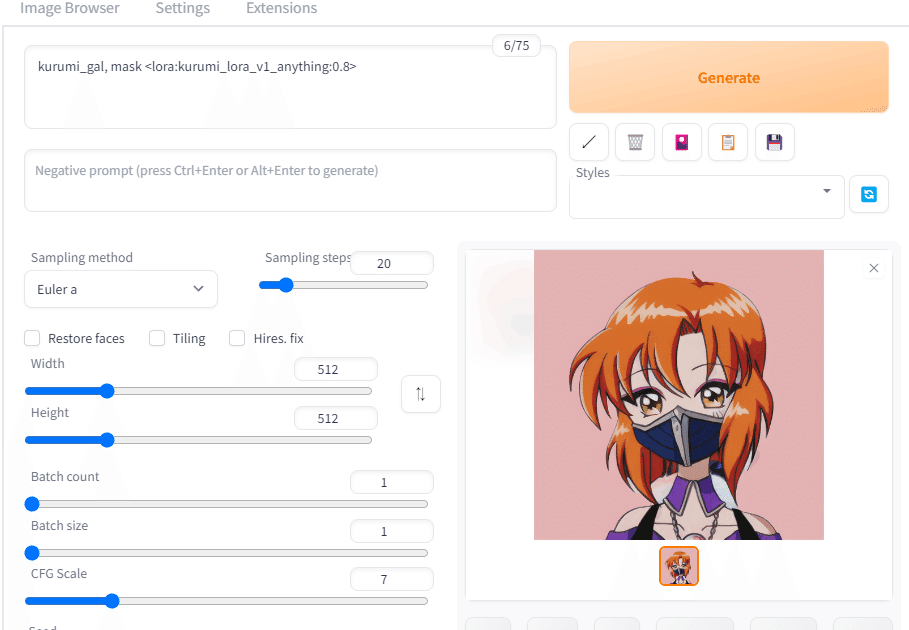Select the CFG Scale number field
Screen dimensions: 909x630
(392, 579)
